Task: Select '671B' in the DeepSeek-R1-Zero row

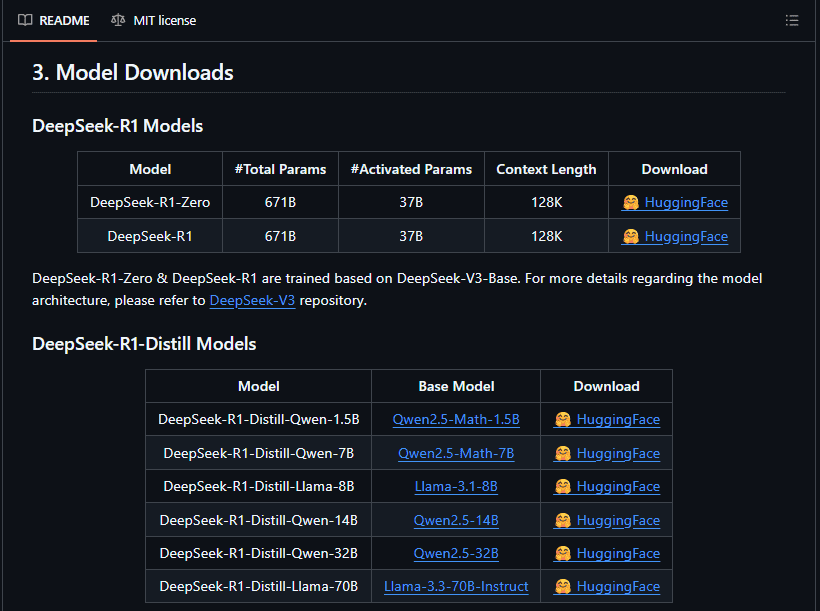Action: 280,202
